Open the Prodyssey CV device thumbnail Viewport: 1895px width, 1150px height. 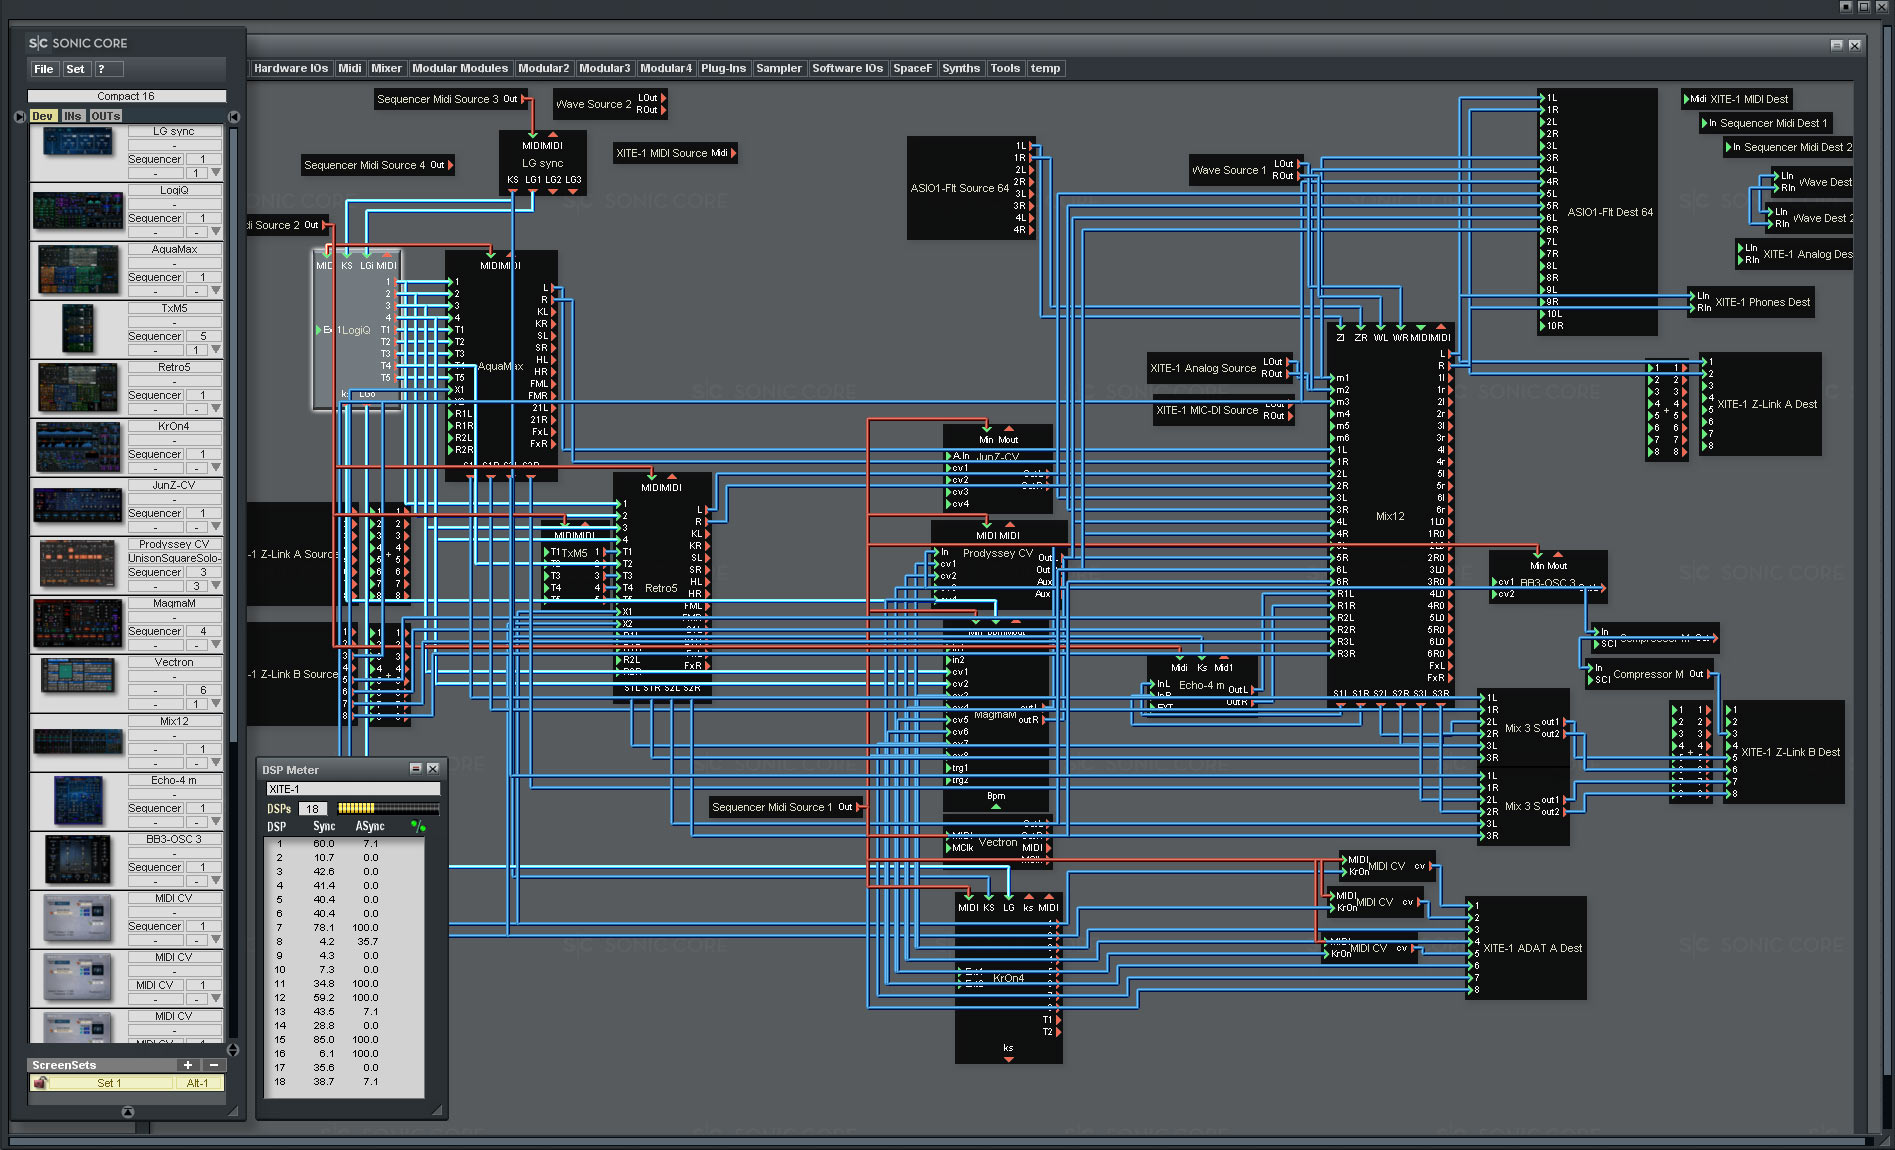(x=78, y=565)
